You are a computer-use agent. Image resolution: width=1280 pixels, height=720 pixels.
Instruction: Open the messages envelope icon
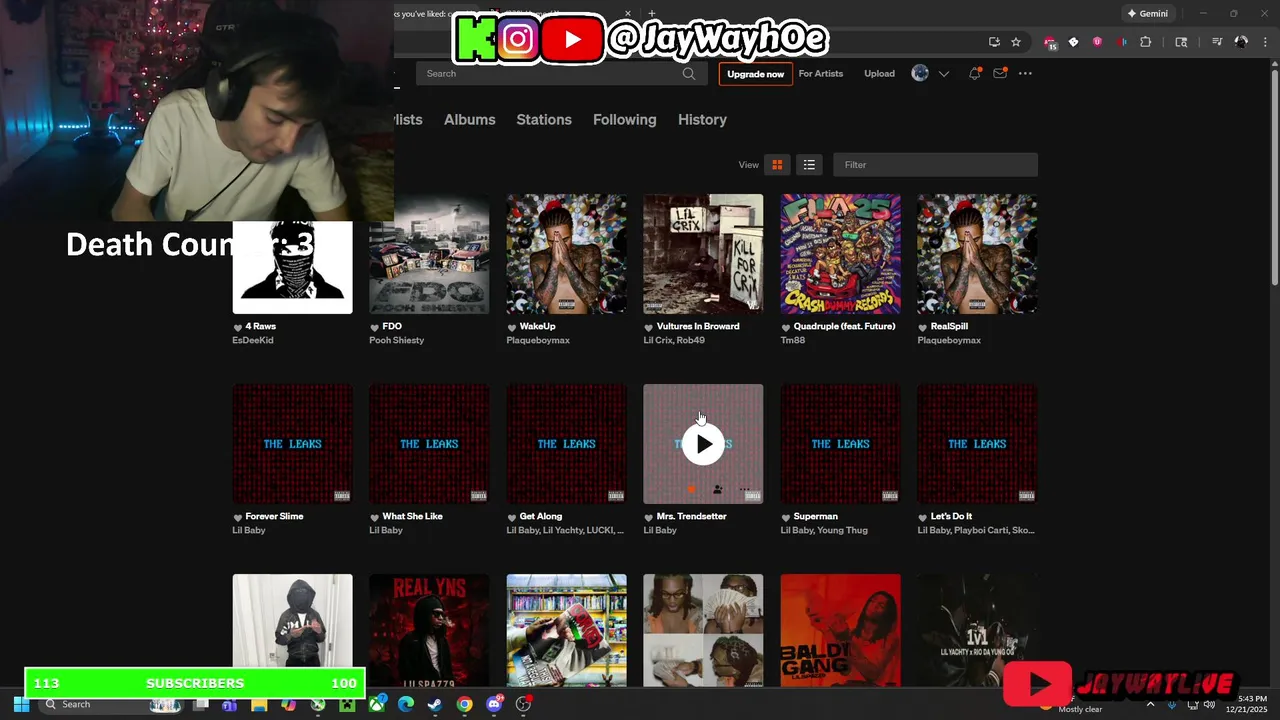(x=1000, y=74)
